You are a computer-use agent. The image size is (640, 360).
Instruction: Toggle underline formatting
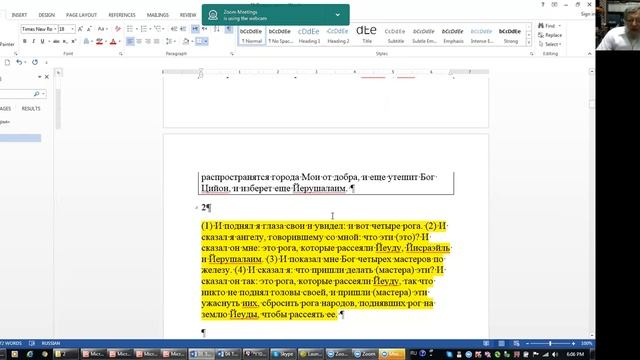(42, 41)
